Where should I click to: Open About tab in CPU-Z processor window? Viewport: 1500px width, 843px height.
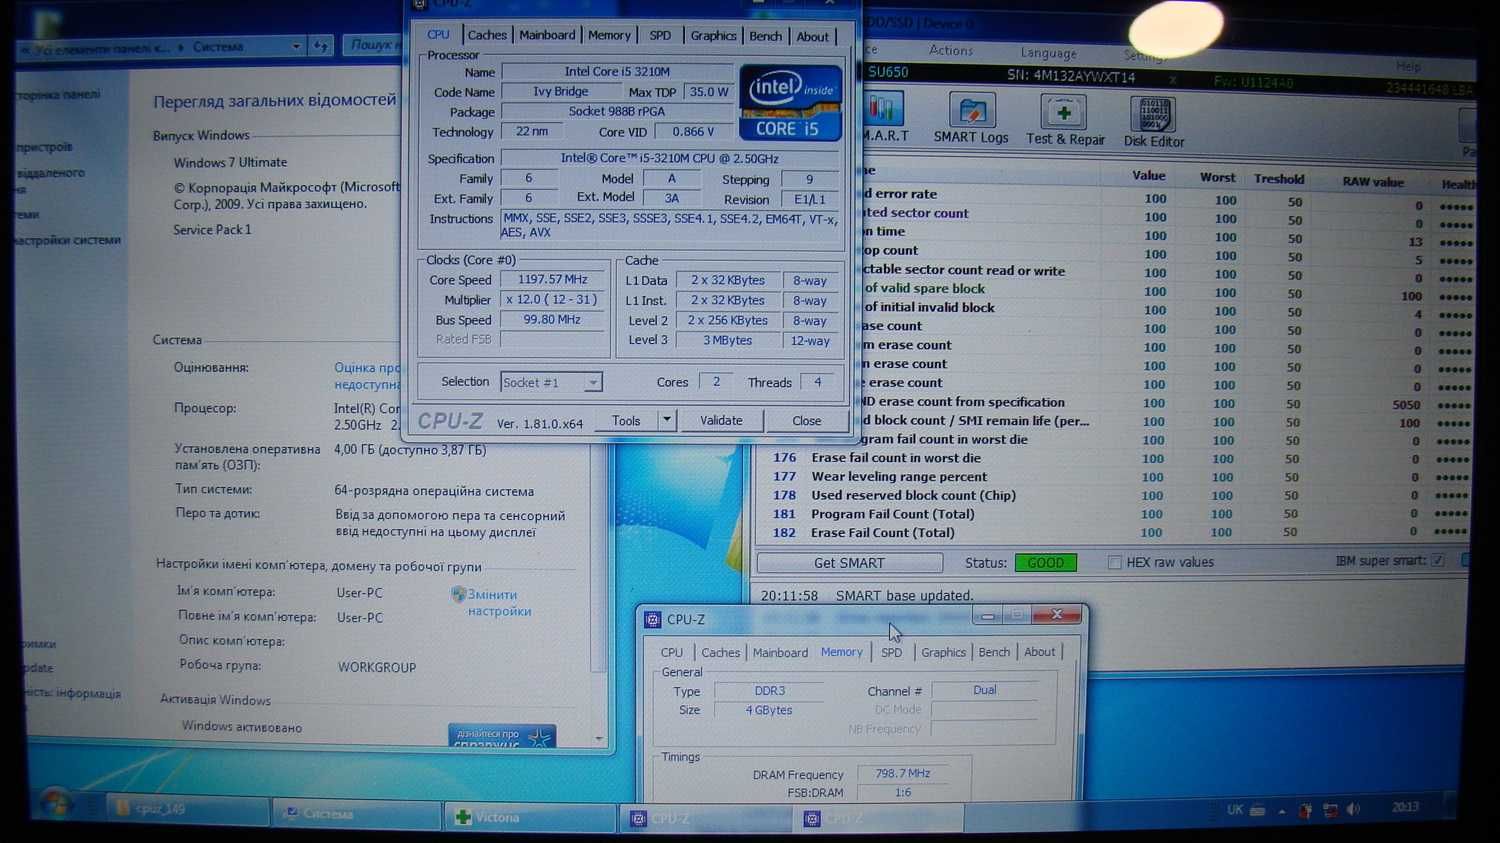pos(812,37)
